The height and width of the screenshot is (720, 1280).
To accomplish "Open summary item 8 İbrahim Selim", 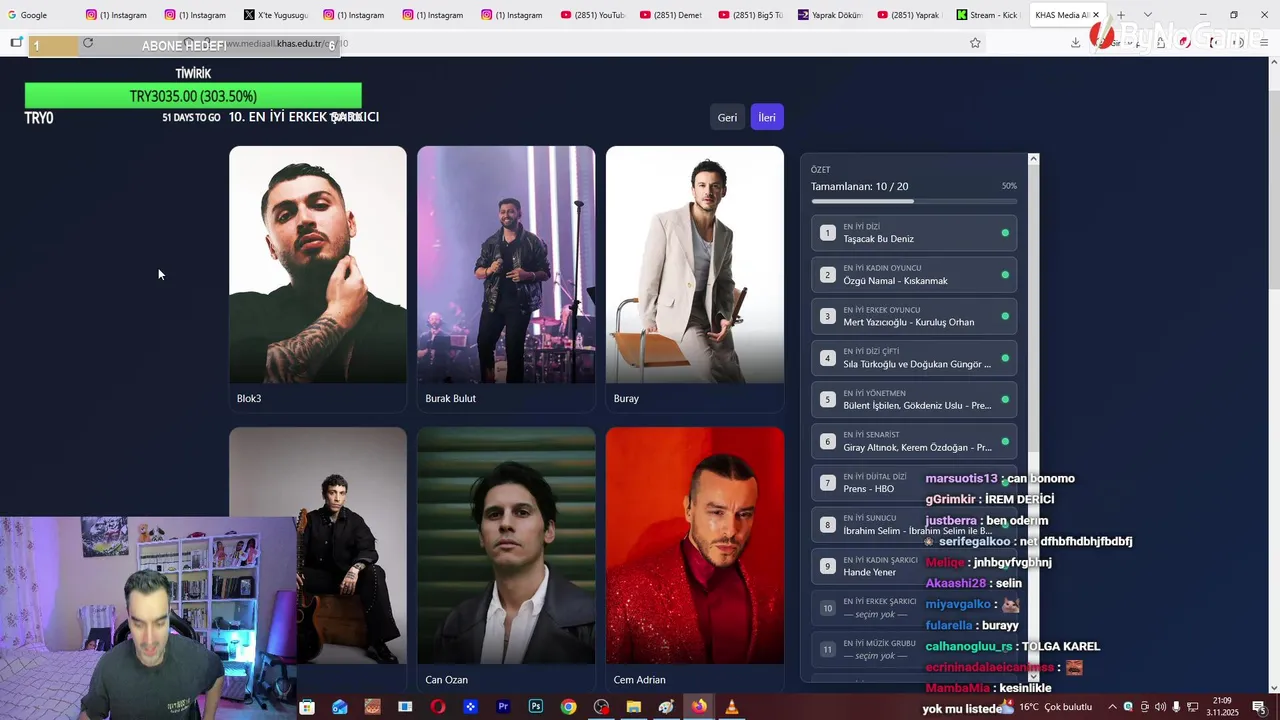I will pyautogui.click(x=914, y=525).
